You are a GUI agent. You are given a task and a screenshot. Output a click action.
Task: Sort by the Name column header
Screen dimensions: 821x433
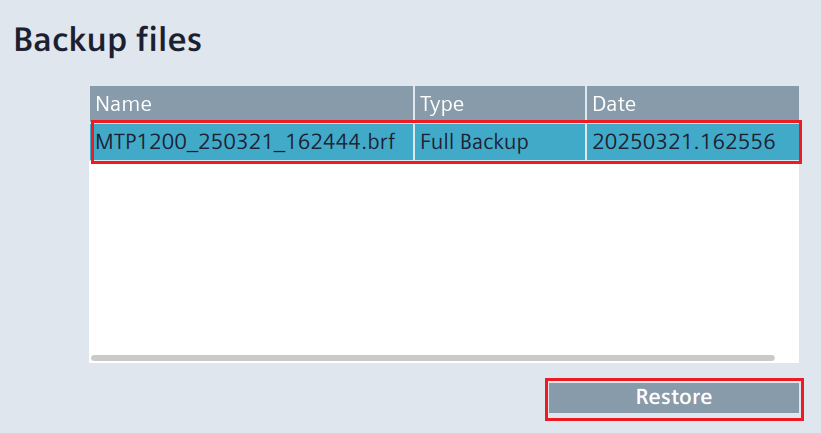(x=252, y=103)
